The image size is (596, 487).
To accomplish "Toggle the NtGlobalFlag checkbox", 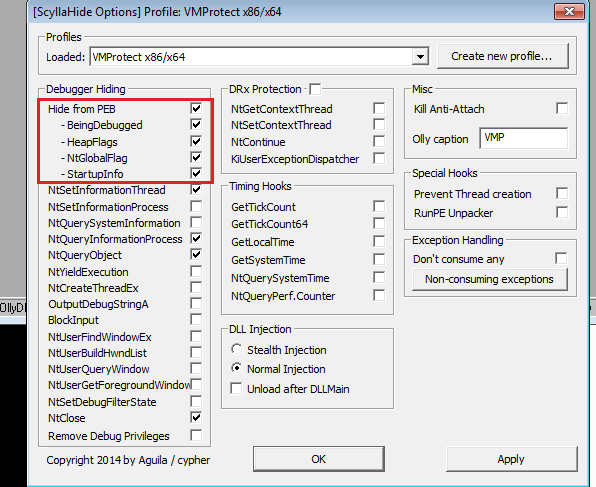I will tap(196, 157).
